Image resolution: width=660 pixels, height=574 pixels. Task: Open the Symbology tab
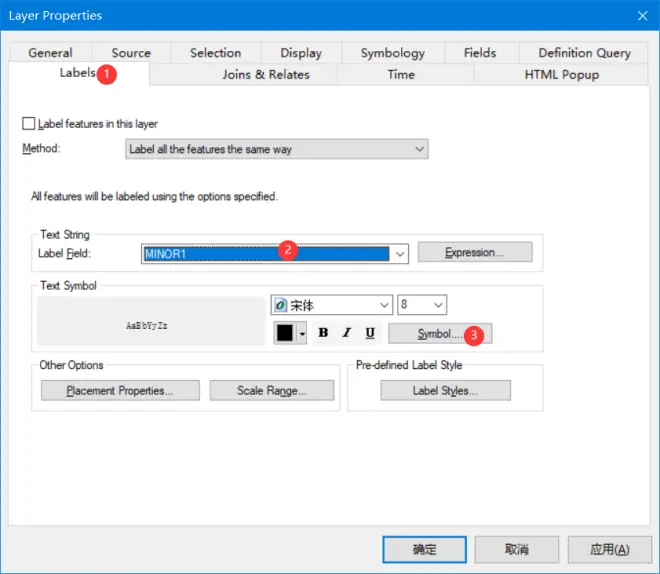click(393, 53)
